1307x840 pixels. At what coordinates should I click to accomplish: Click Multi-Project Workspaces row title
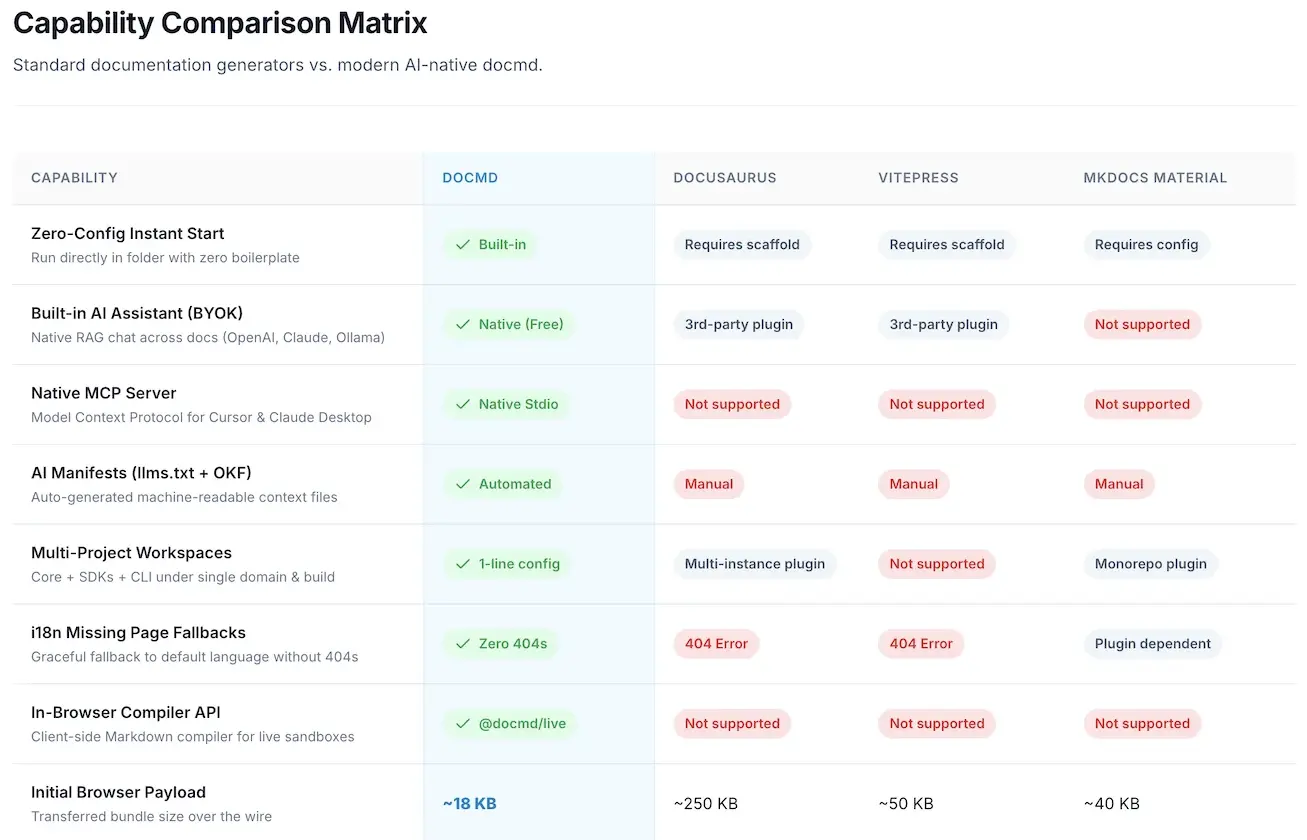(x=131, y=553)
